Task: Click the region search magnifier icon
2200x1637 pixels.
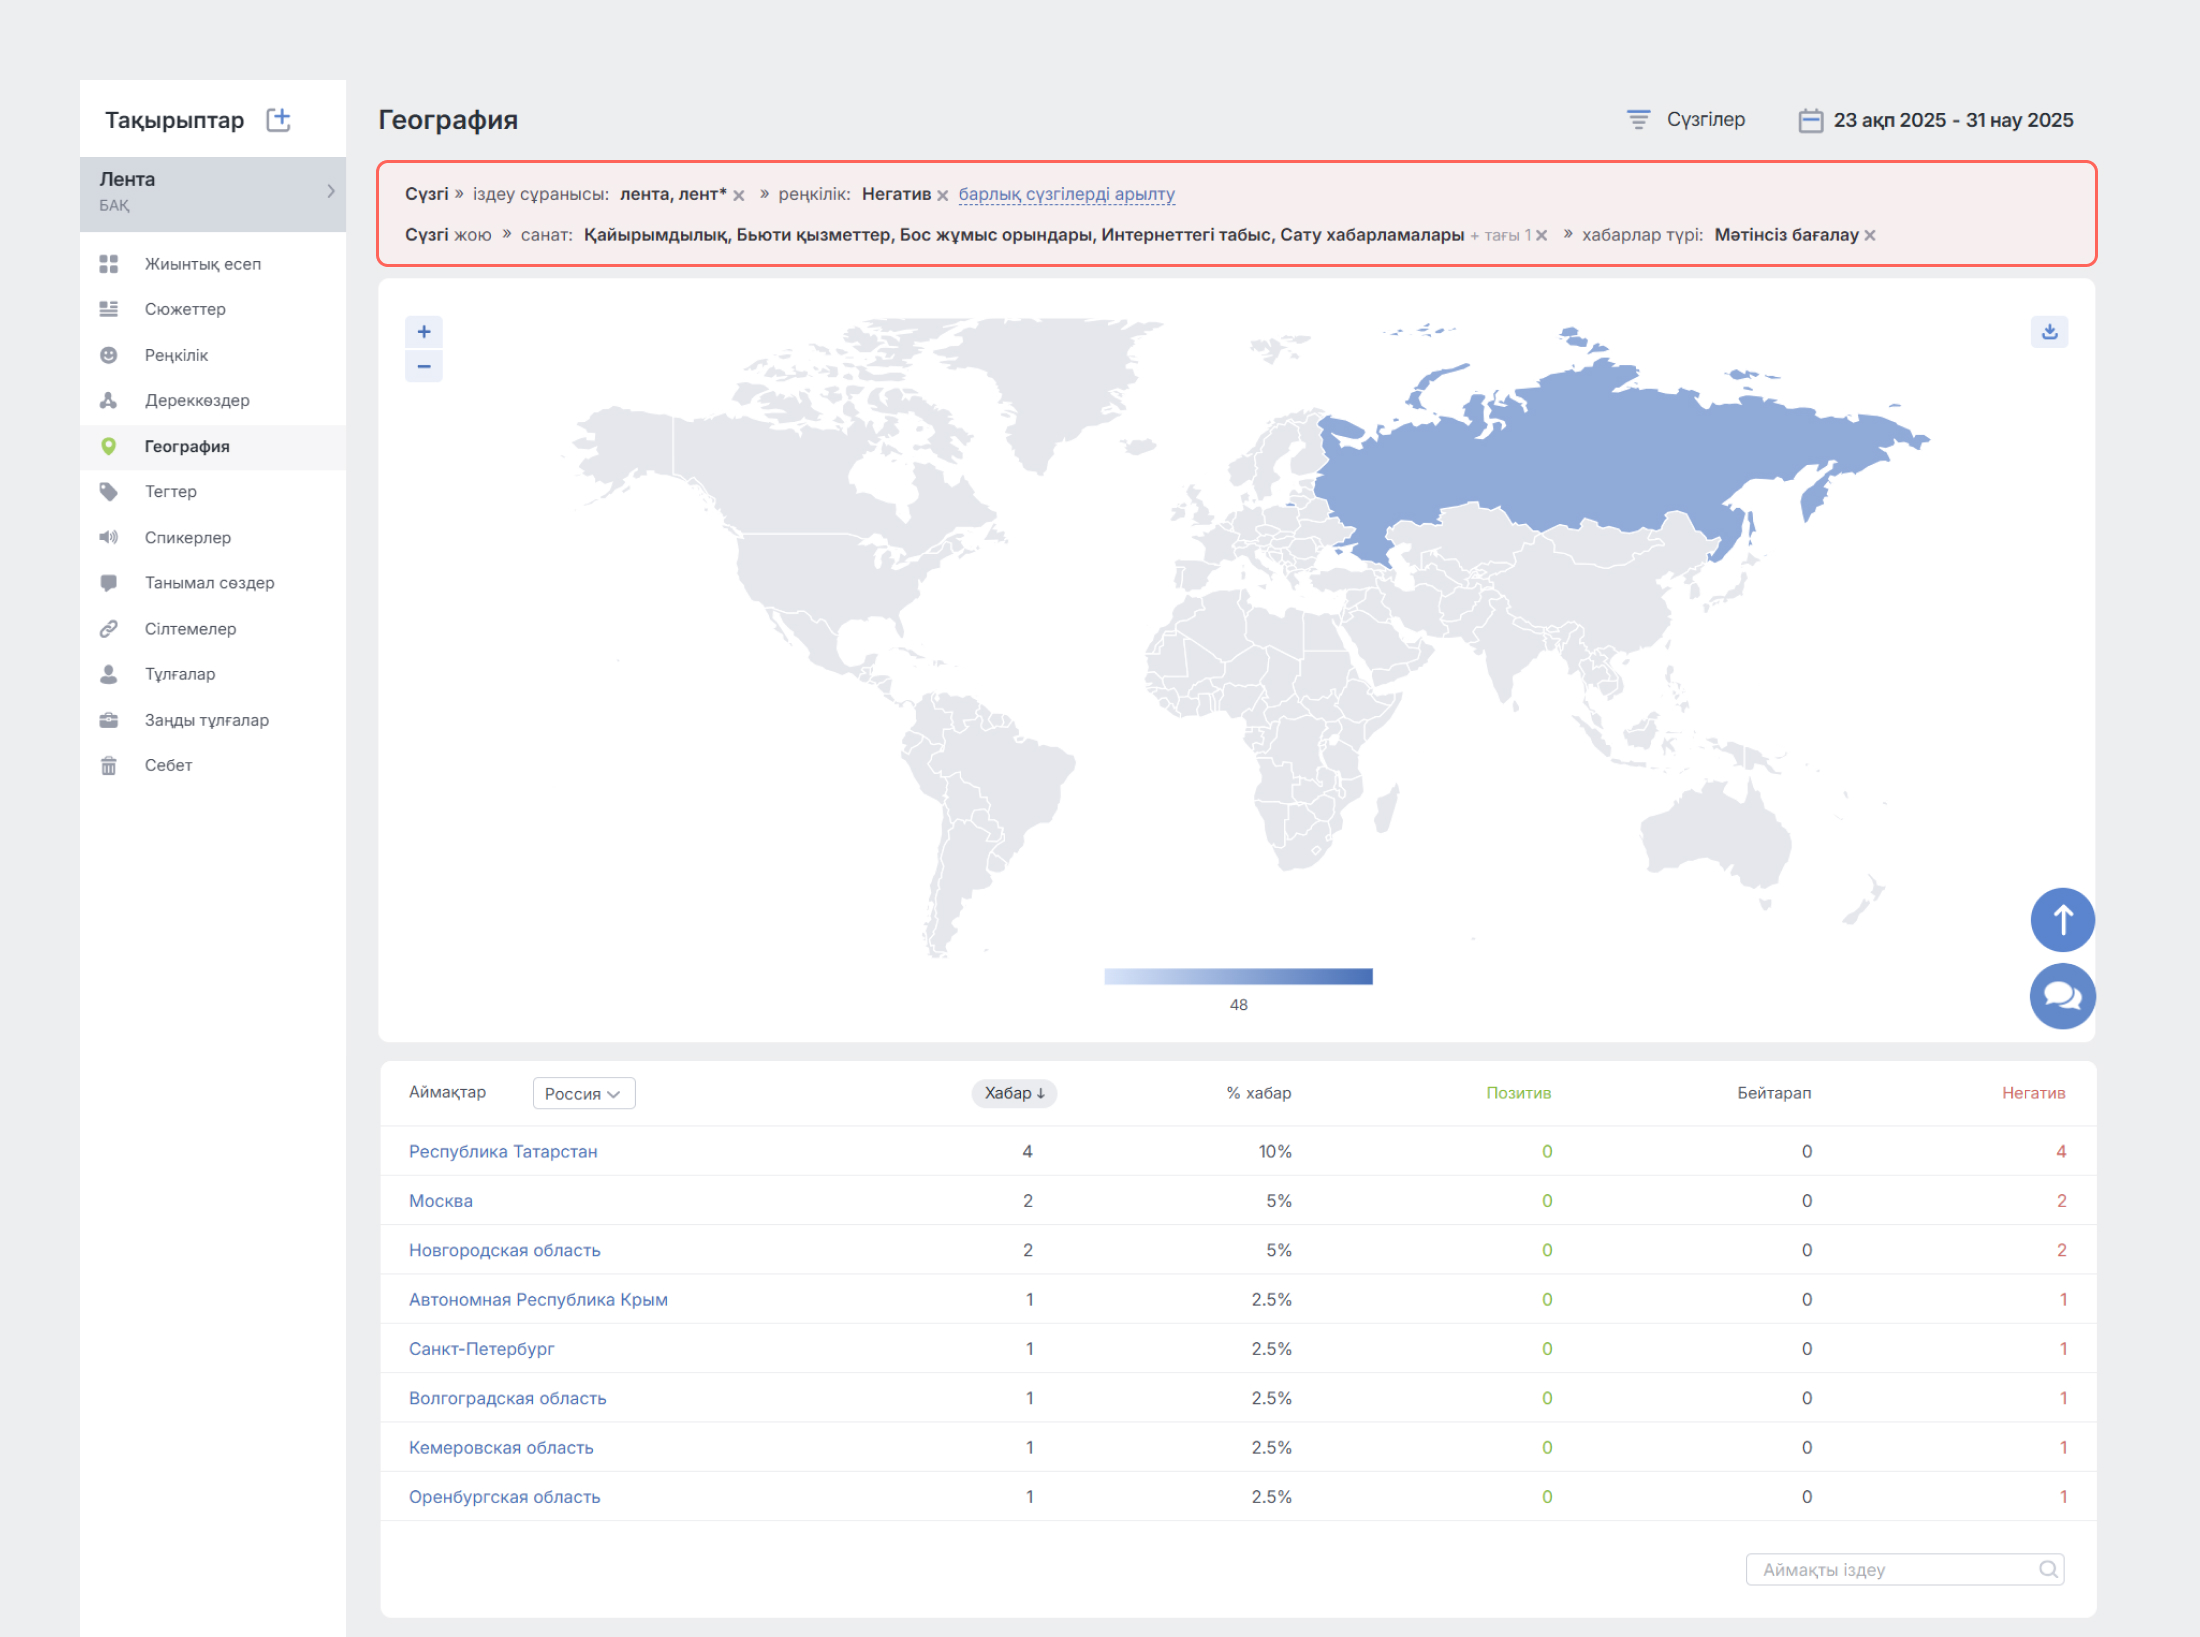Action: [2048, 1570]
